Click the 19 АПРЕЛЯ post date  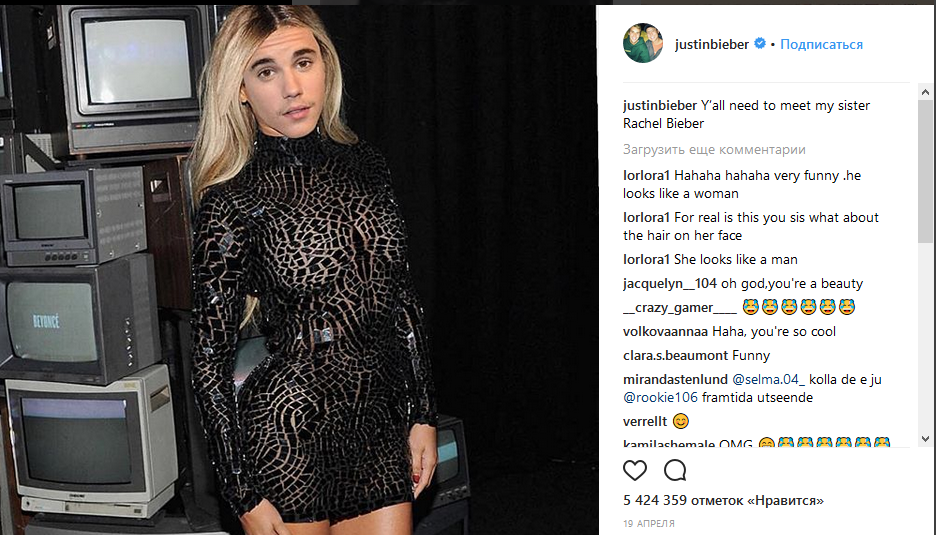(x=649, y=524)
